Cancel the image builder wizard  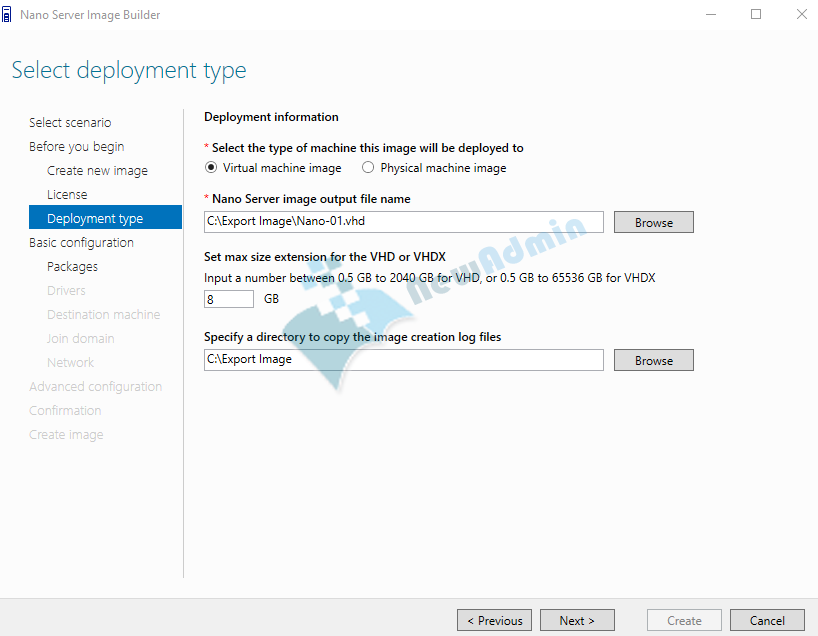pos(767,620)
